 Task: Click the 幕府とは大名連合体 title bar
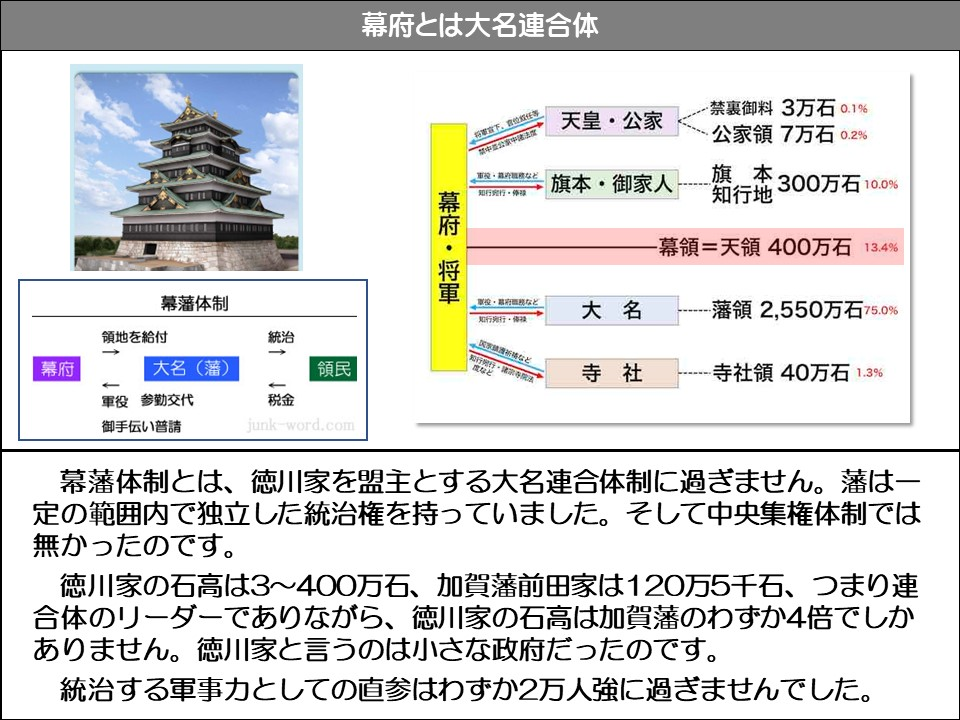pos(480,18)
